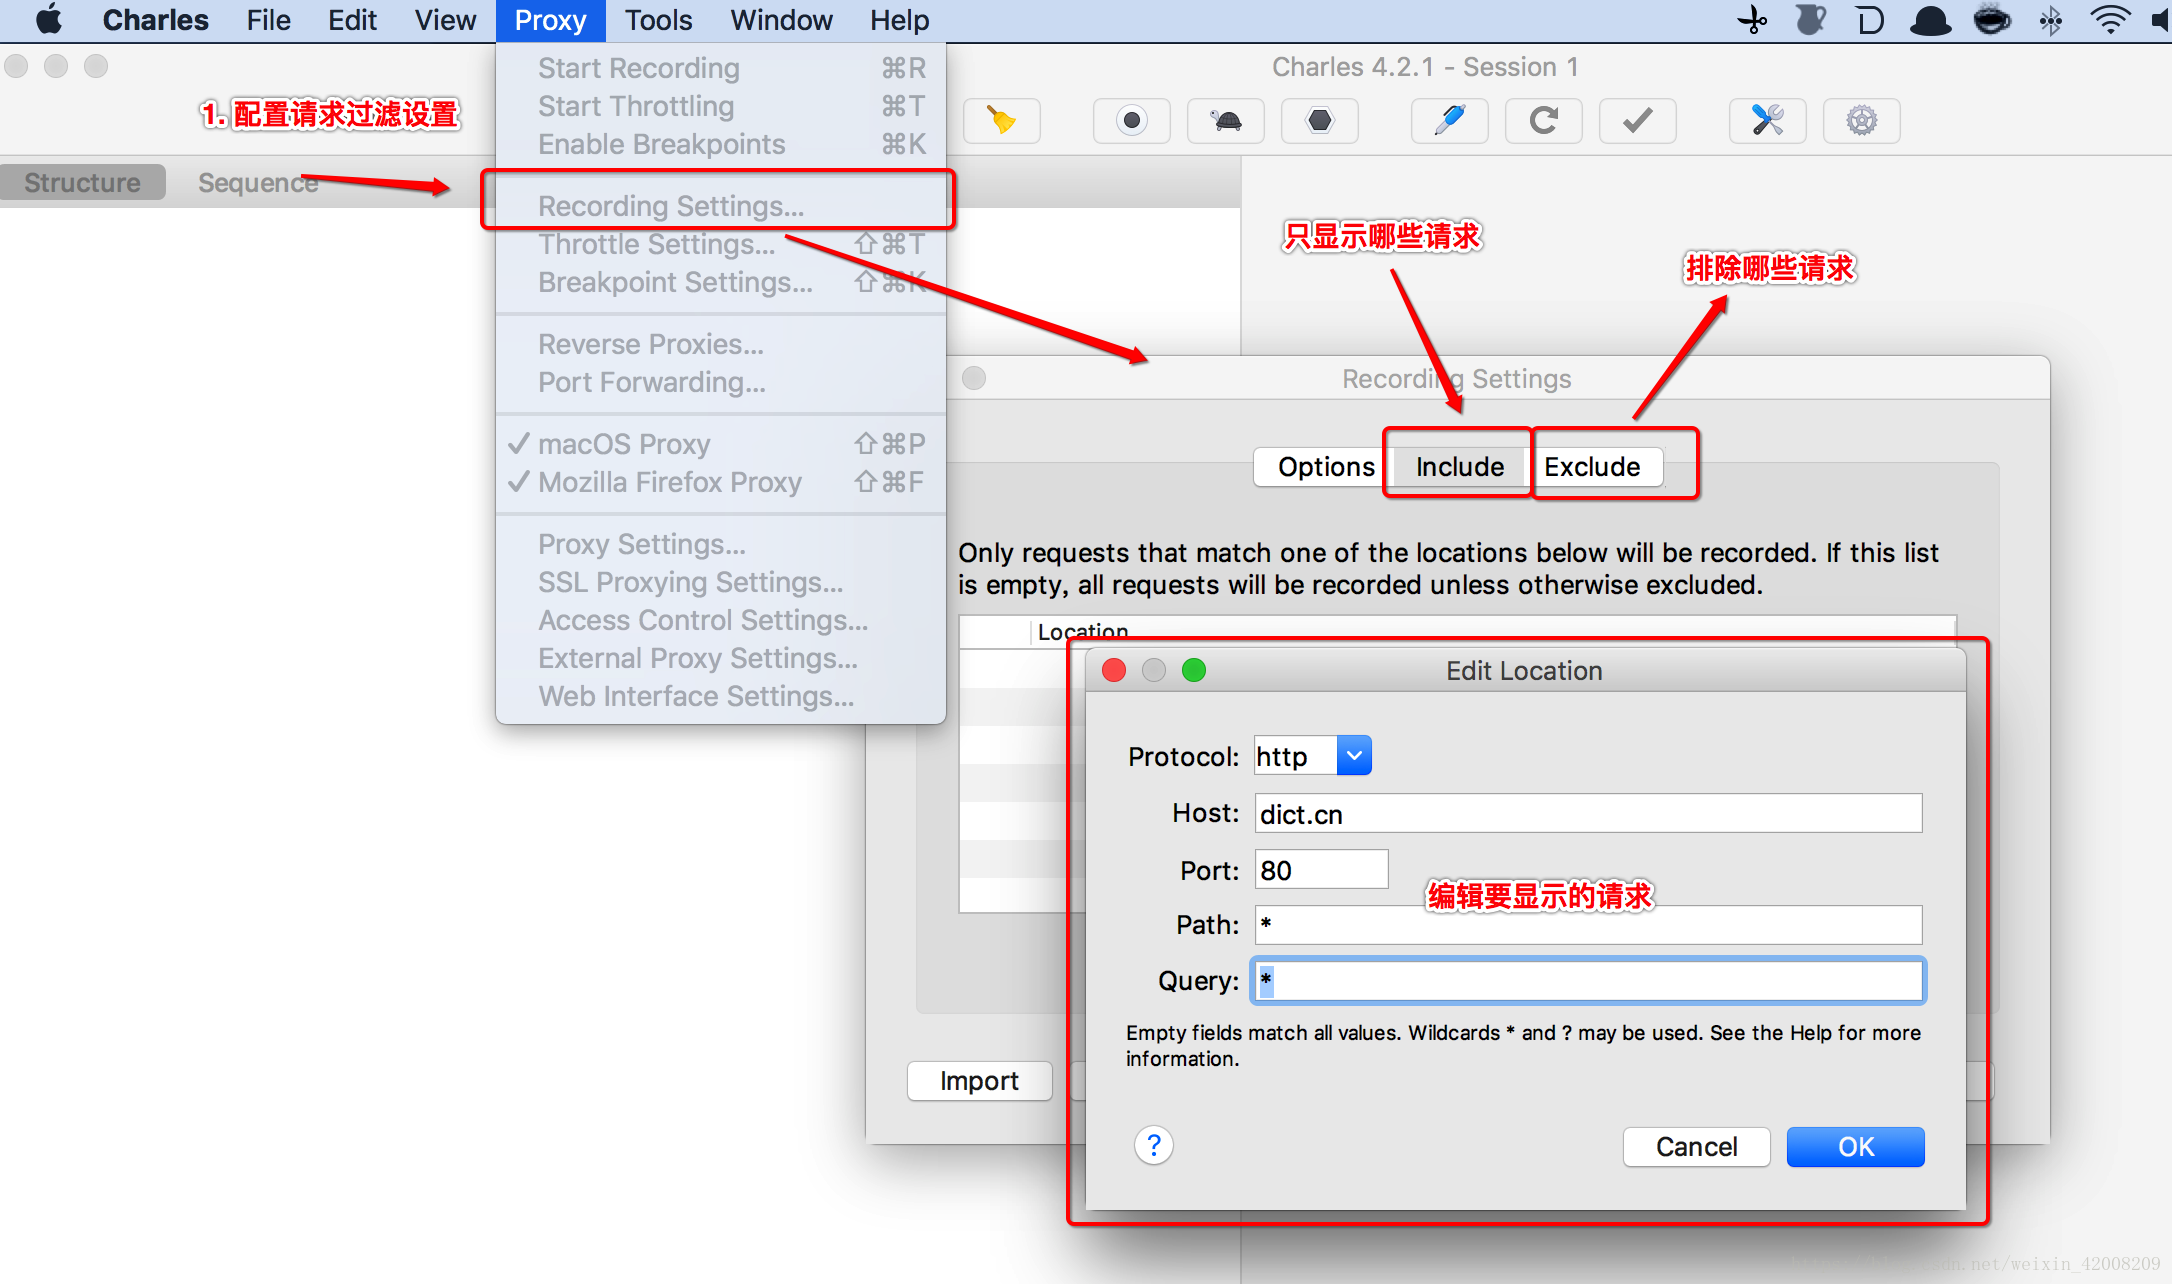The width and height of the screenshot is (2172, 1284).
Task: Open the Charles application menu
Action: click(155, 20)
